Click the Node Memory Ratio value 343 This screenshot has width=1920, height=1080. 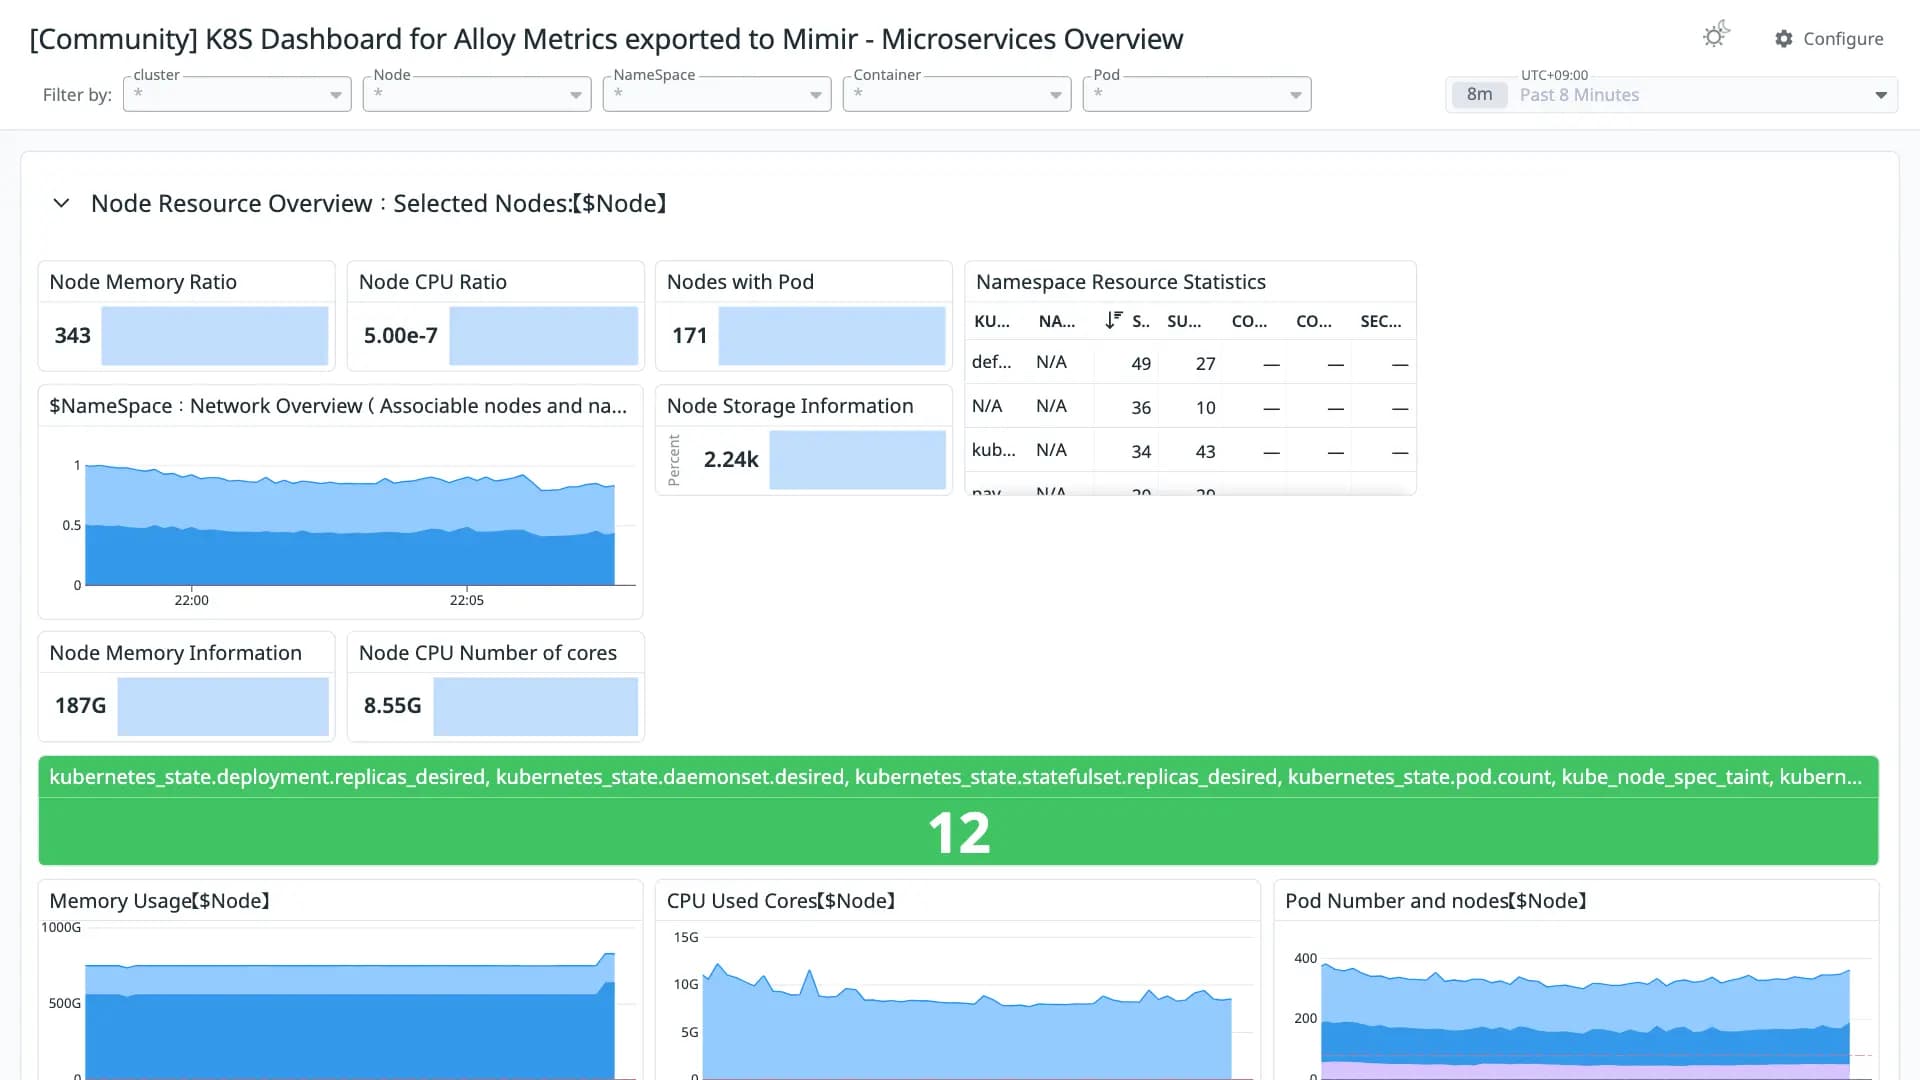pos(73,335)
